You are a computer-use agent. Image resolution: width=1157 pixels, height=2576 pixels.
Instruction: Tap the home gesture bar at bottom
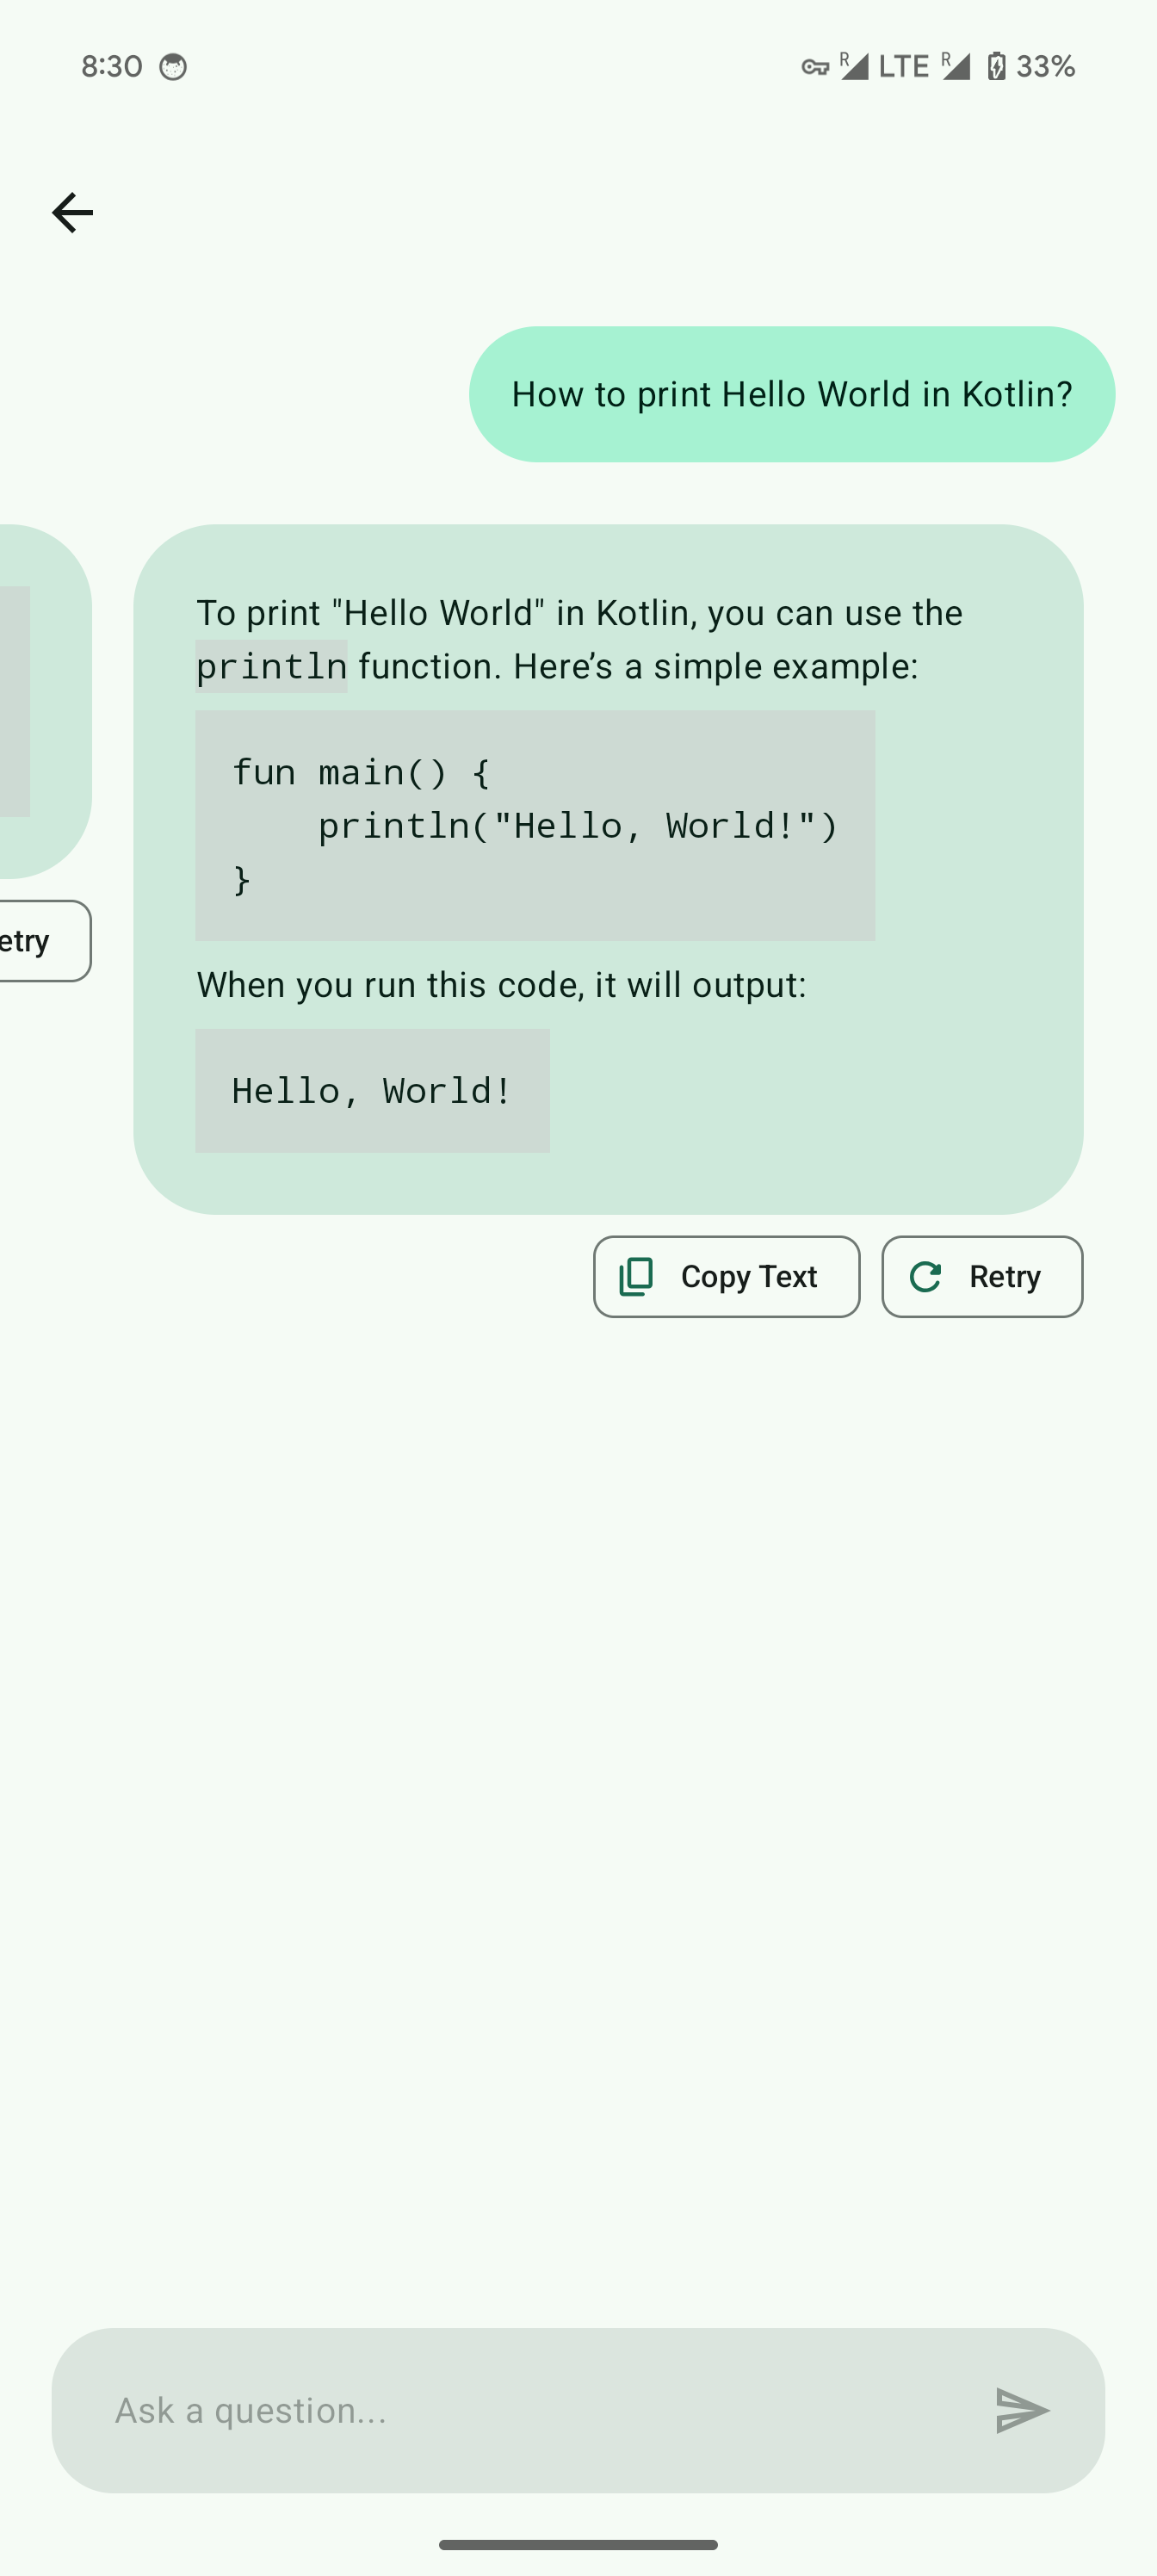click(578, 2544)
